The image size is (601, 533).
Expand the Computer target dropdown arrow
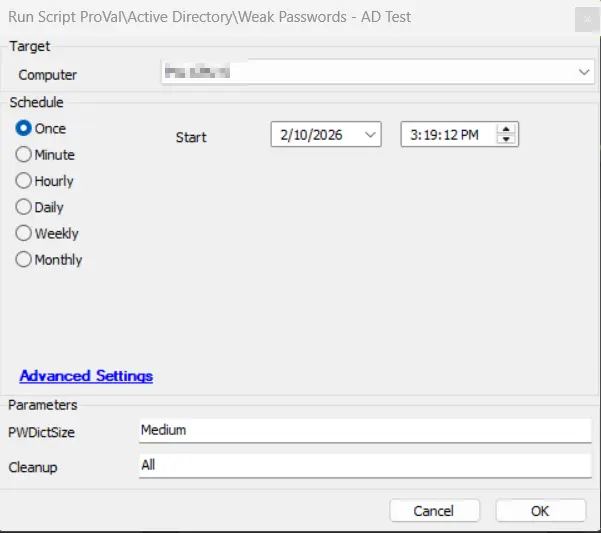[x=583, y=73]
